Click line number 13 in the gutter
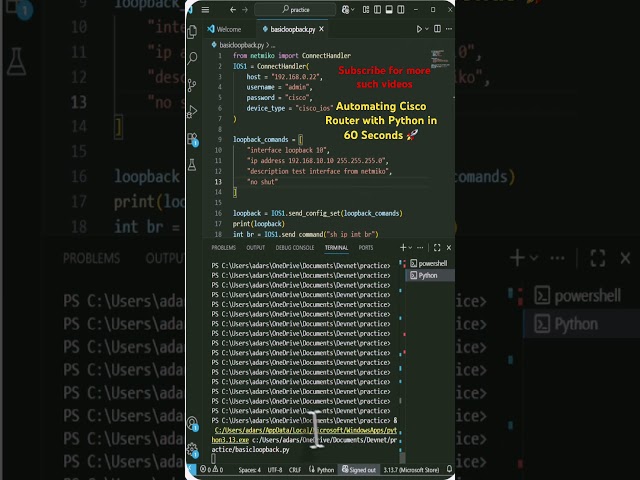This screenshot has height=480, width=640. 218,182
